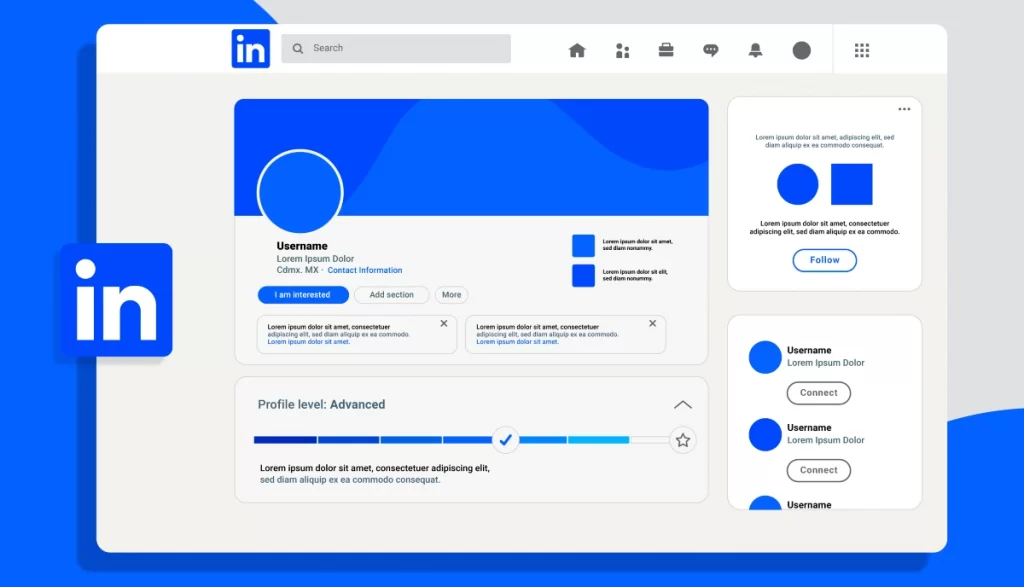Screen dimensions: 1024x587
Task: Collapse the Profile level section chevron
Action: click(682, 405)
